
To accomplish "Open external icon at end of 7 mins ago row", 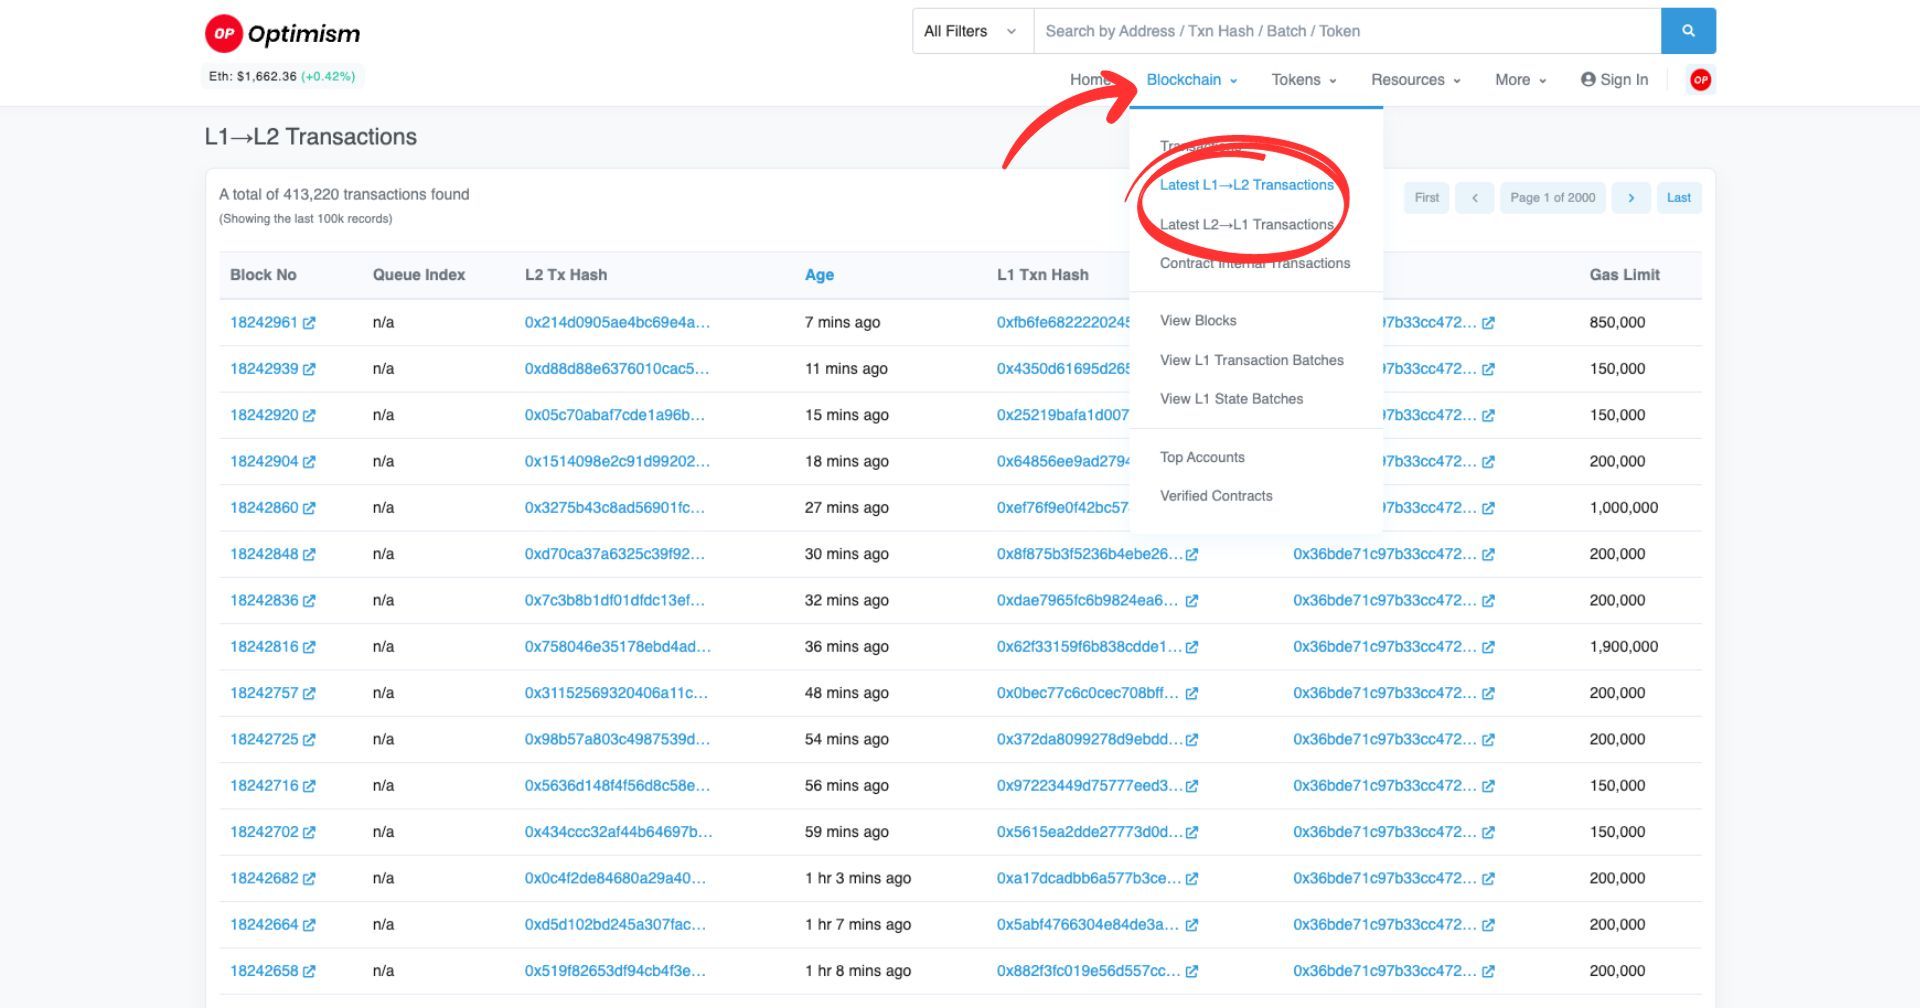I will click(x=1488, y=323).
